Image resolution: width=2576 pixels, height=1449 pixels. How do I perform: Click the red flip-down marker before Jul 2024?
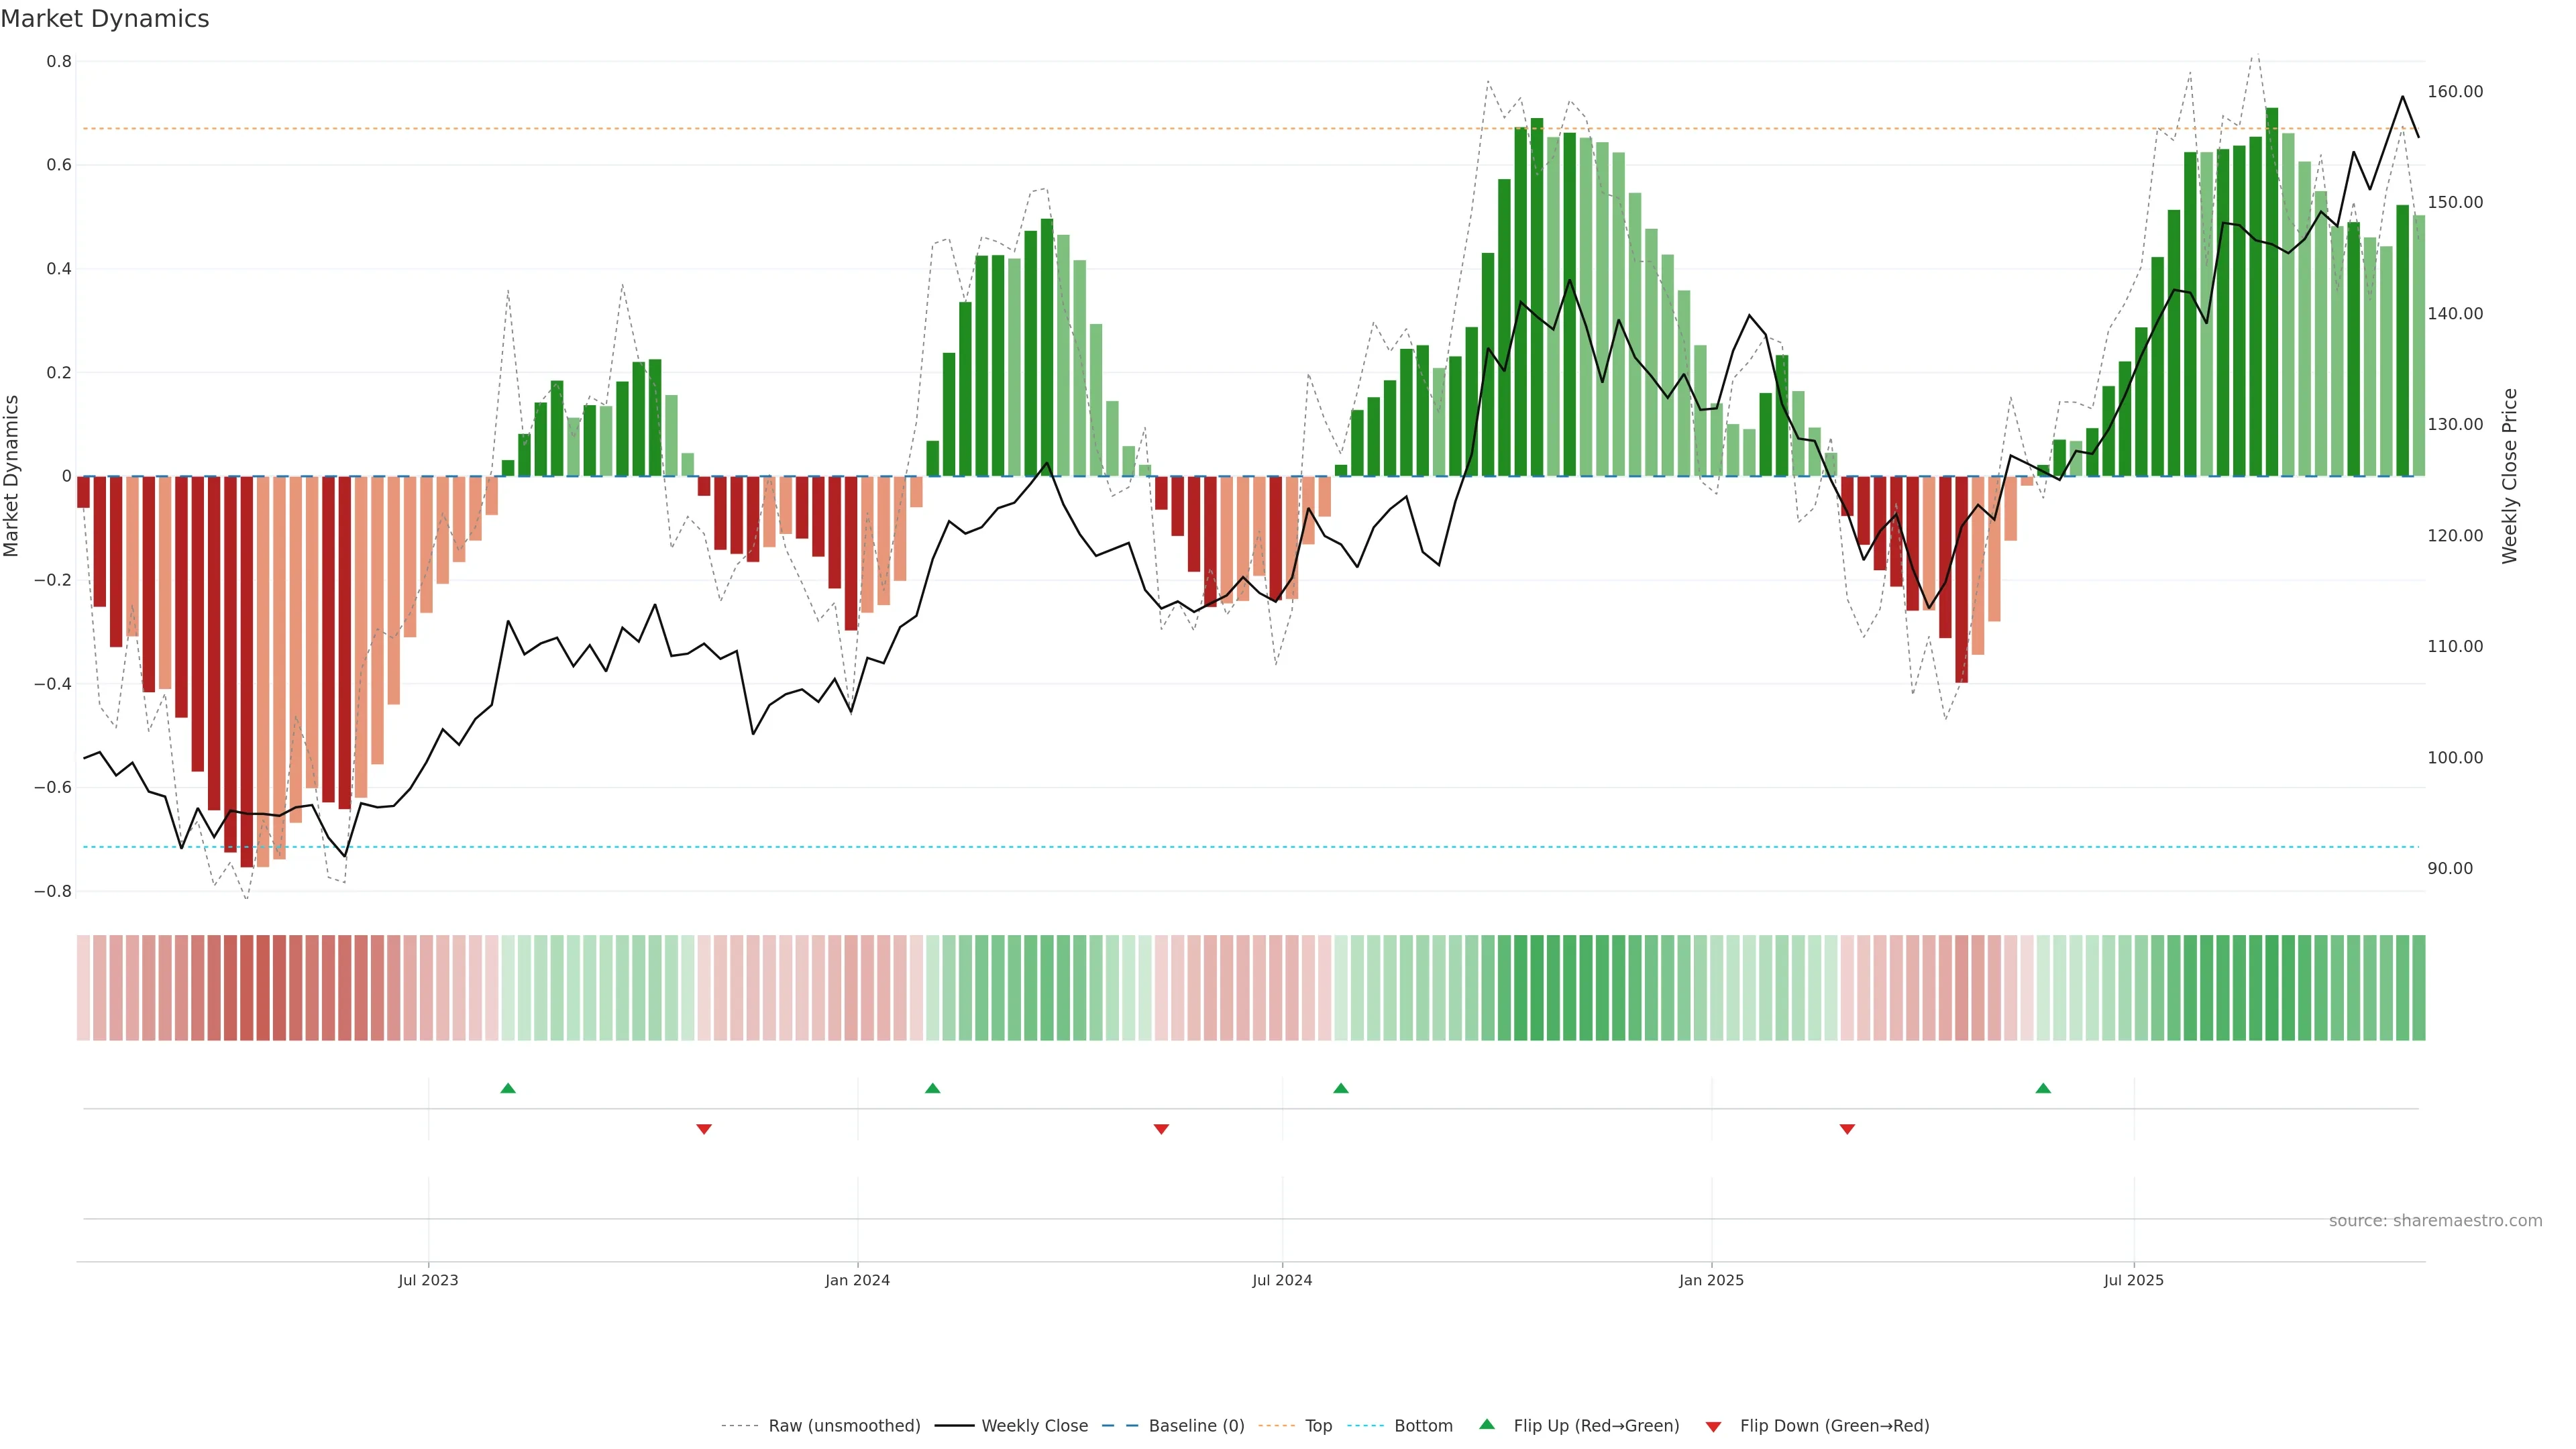coord(1161,1129)
